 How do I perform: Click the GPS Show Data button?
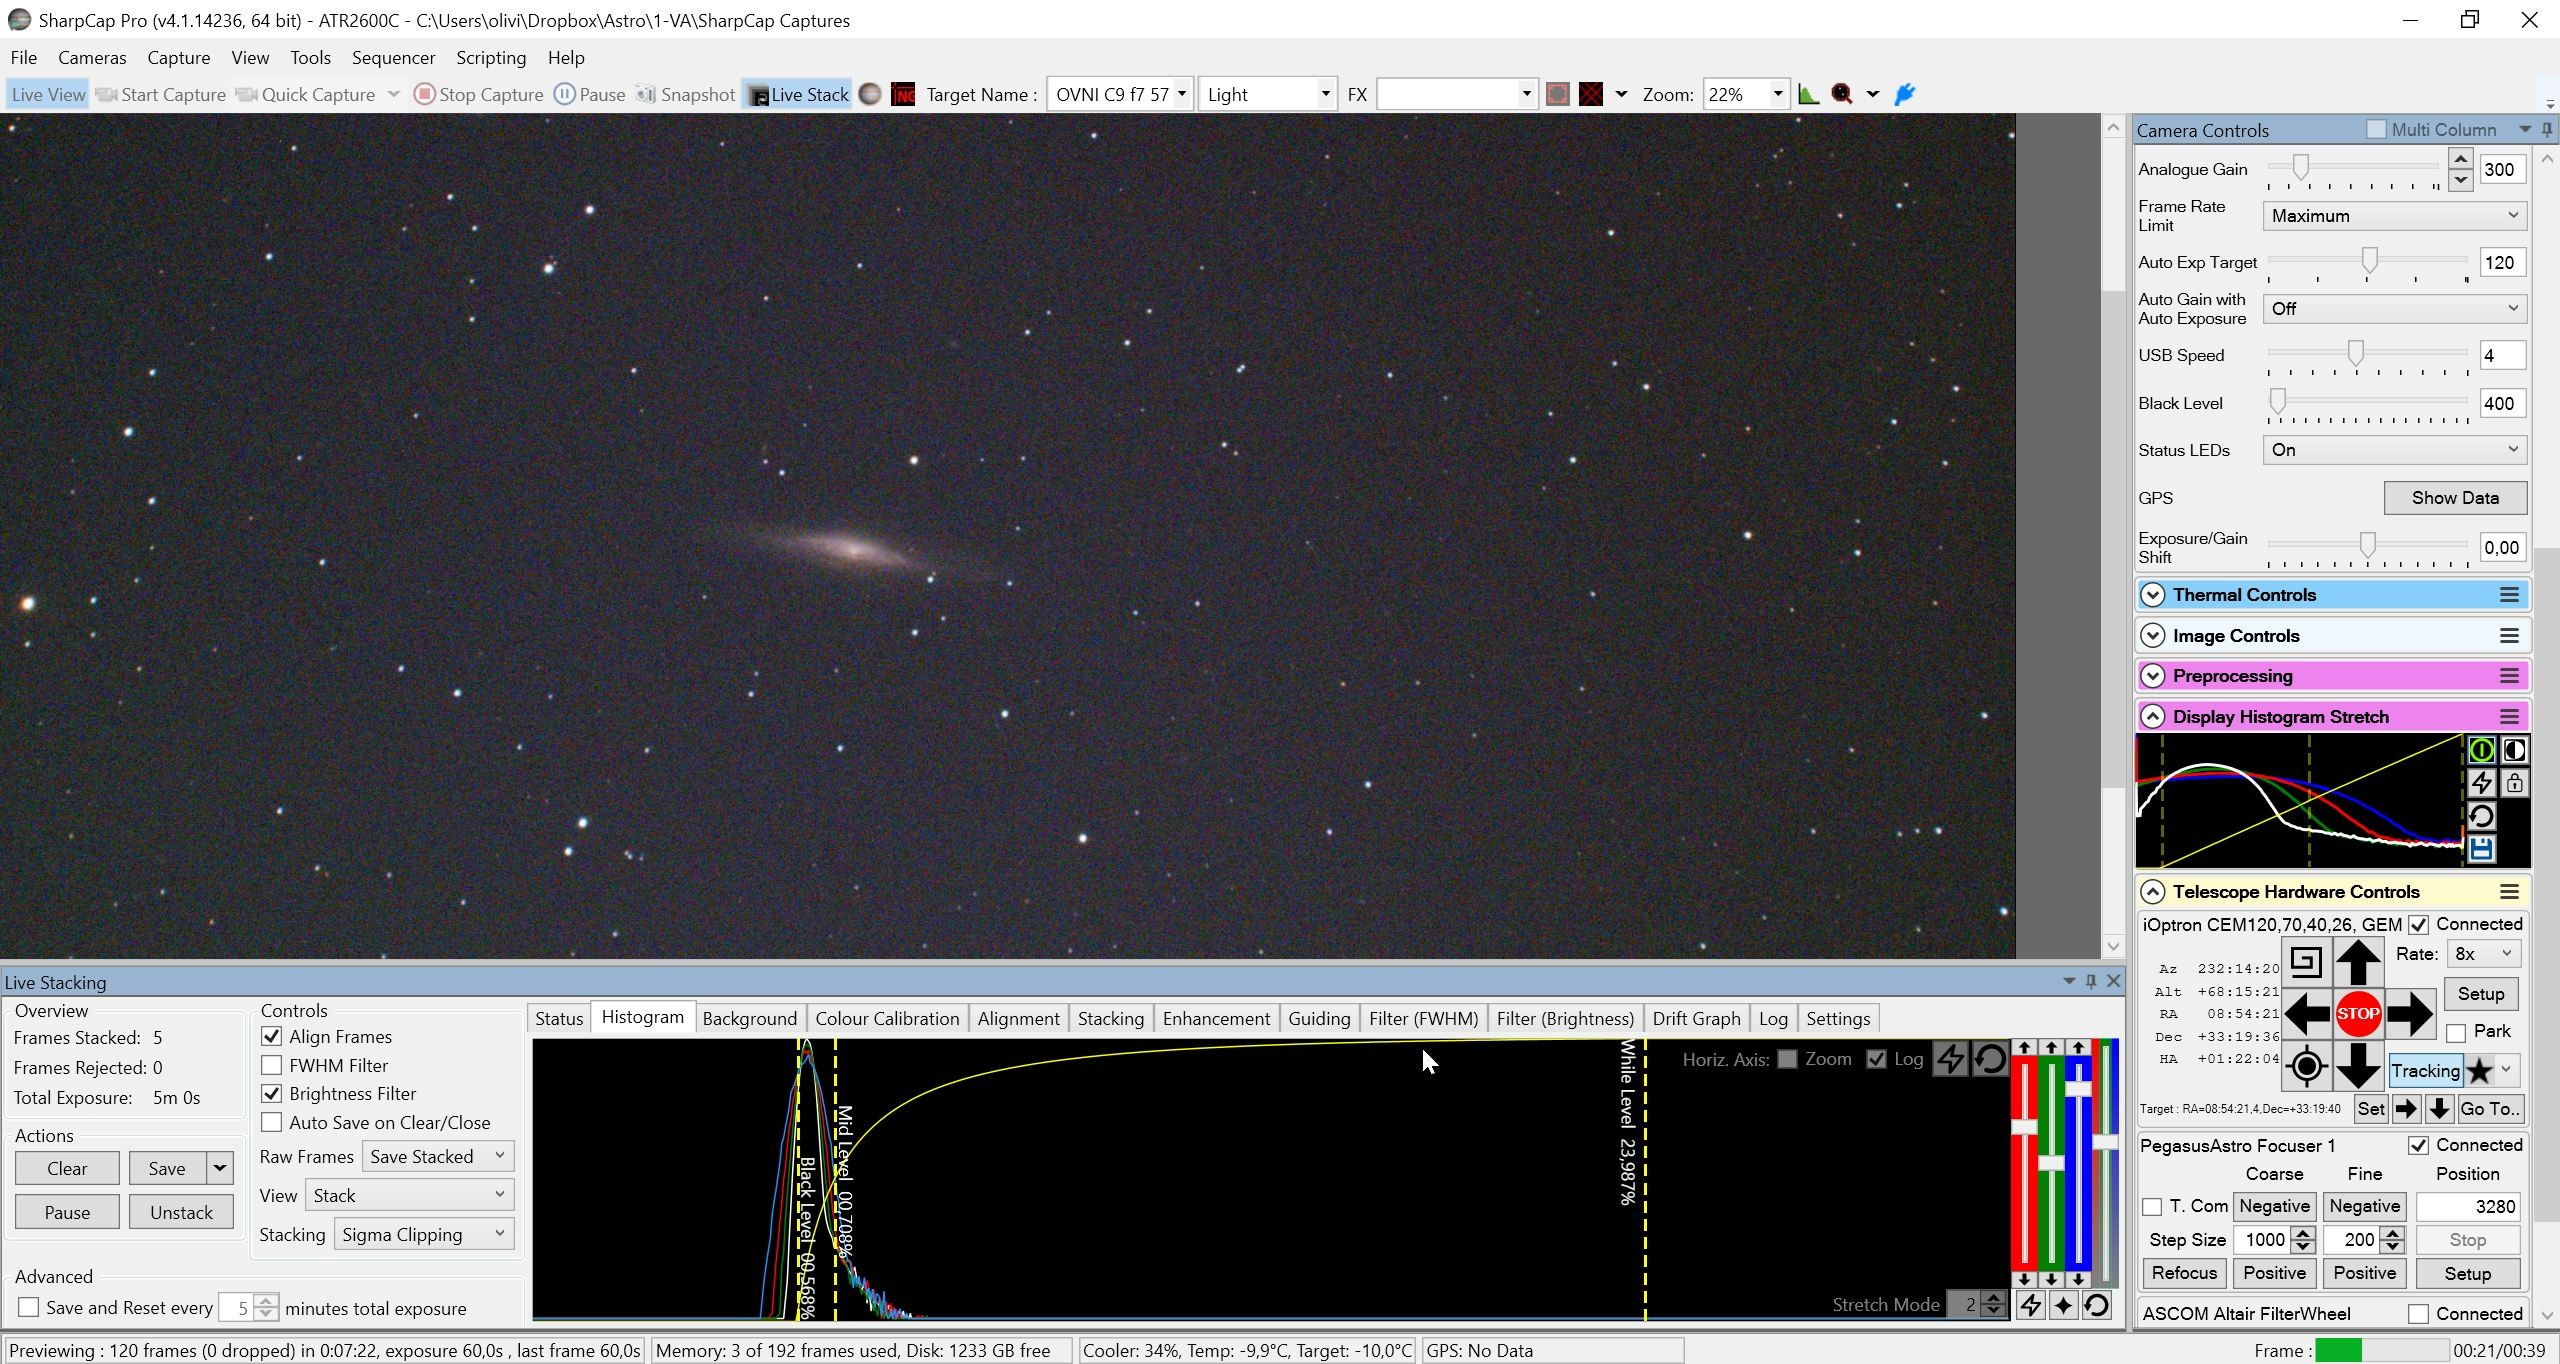pyautogui.click(x=2455, y=498)
